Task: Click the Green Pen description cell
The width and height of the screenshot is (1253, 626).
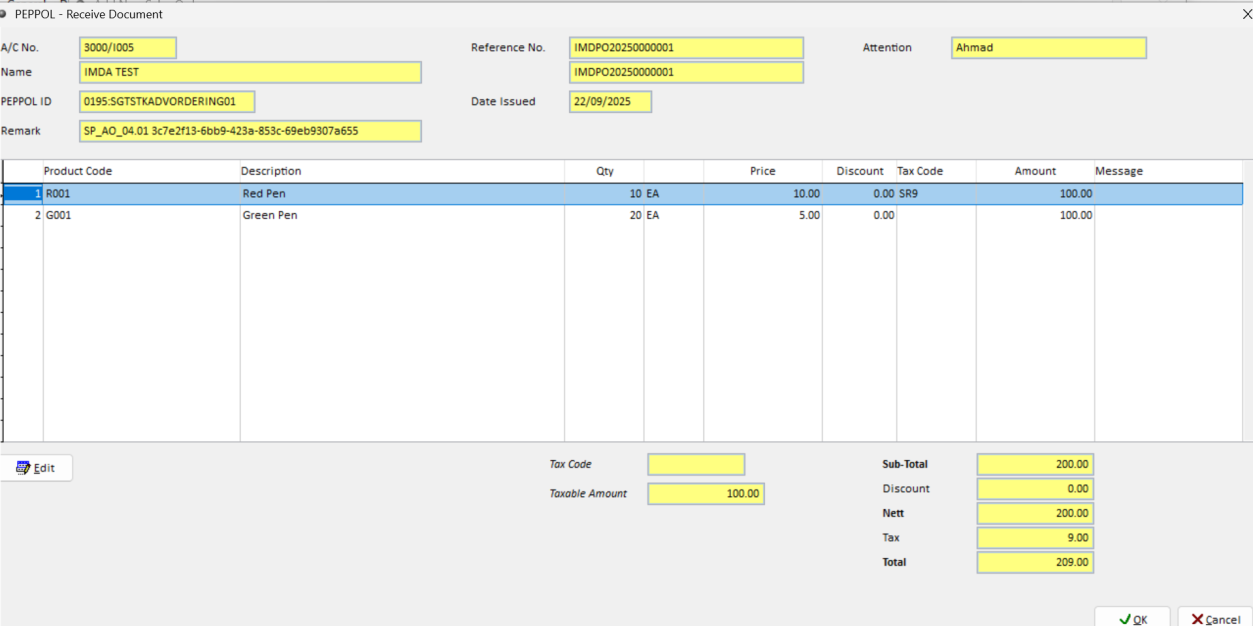Action: pos(402,215)
